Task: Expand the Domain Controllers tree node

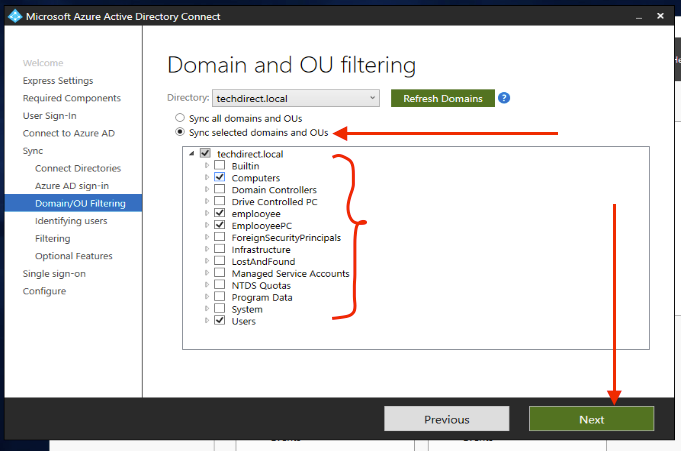Action: pyautogui.click(x=207, y=189)
